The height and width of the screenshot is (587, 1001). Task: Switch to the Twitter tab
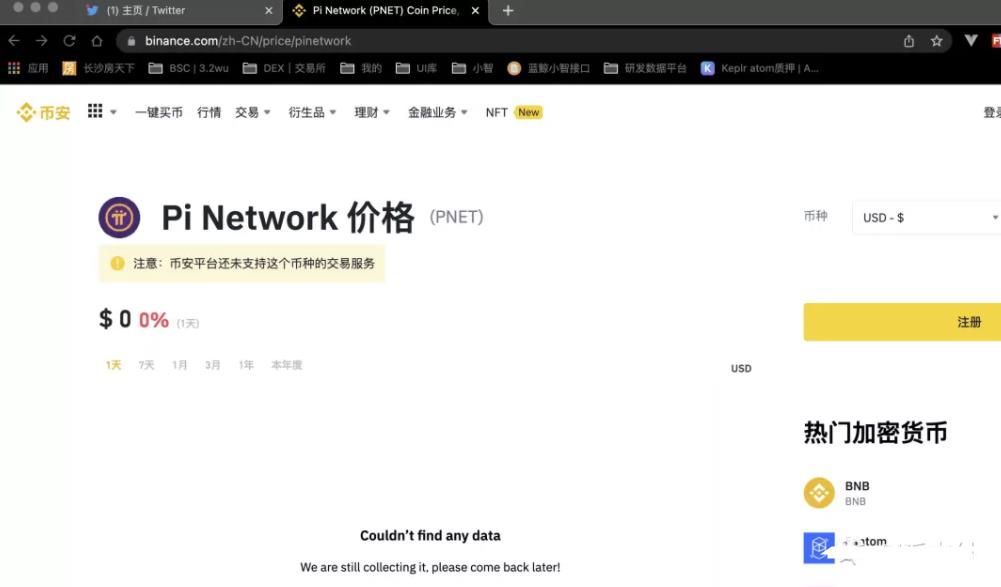point(179,11)
